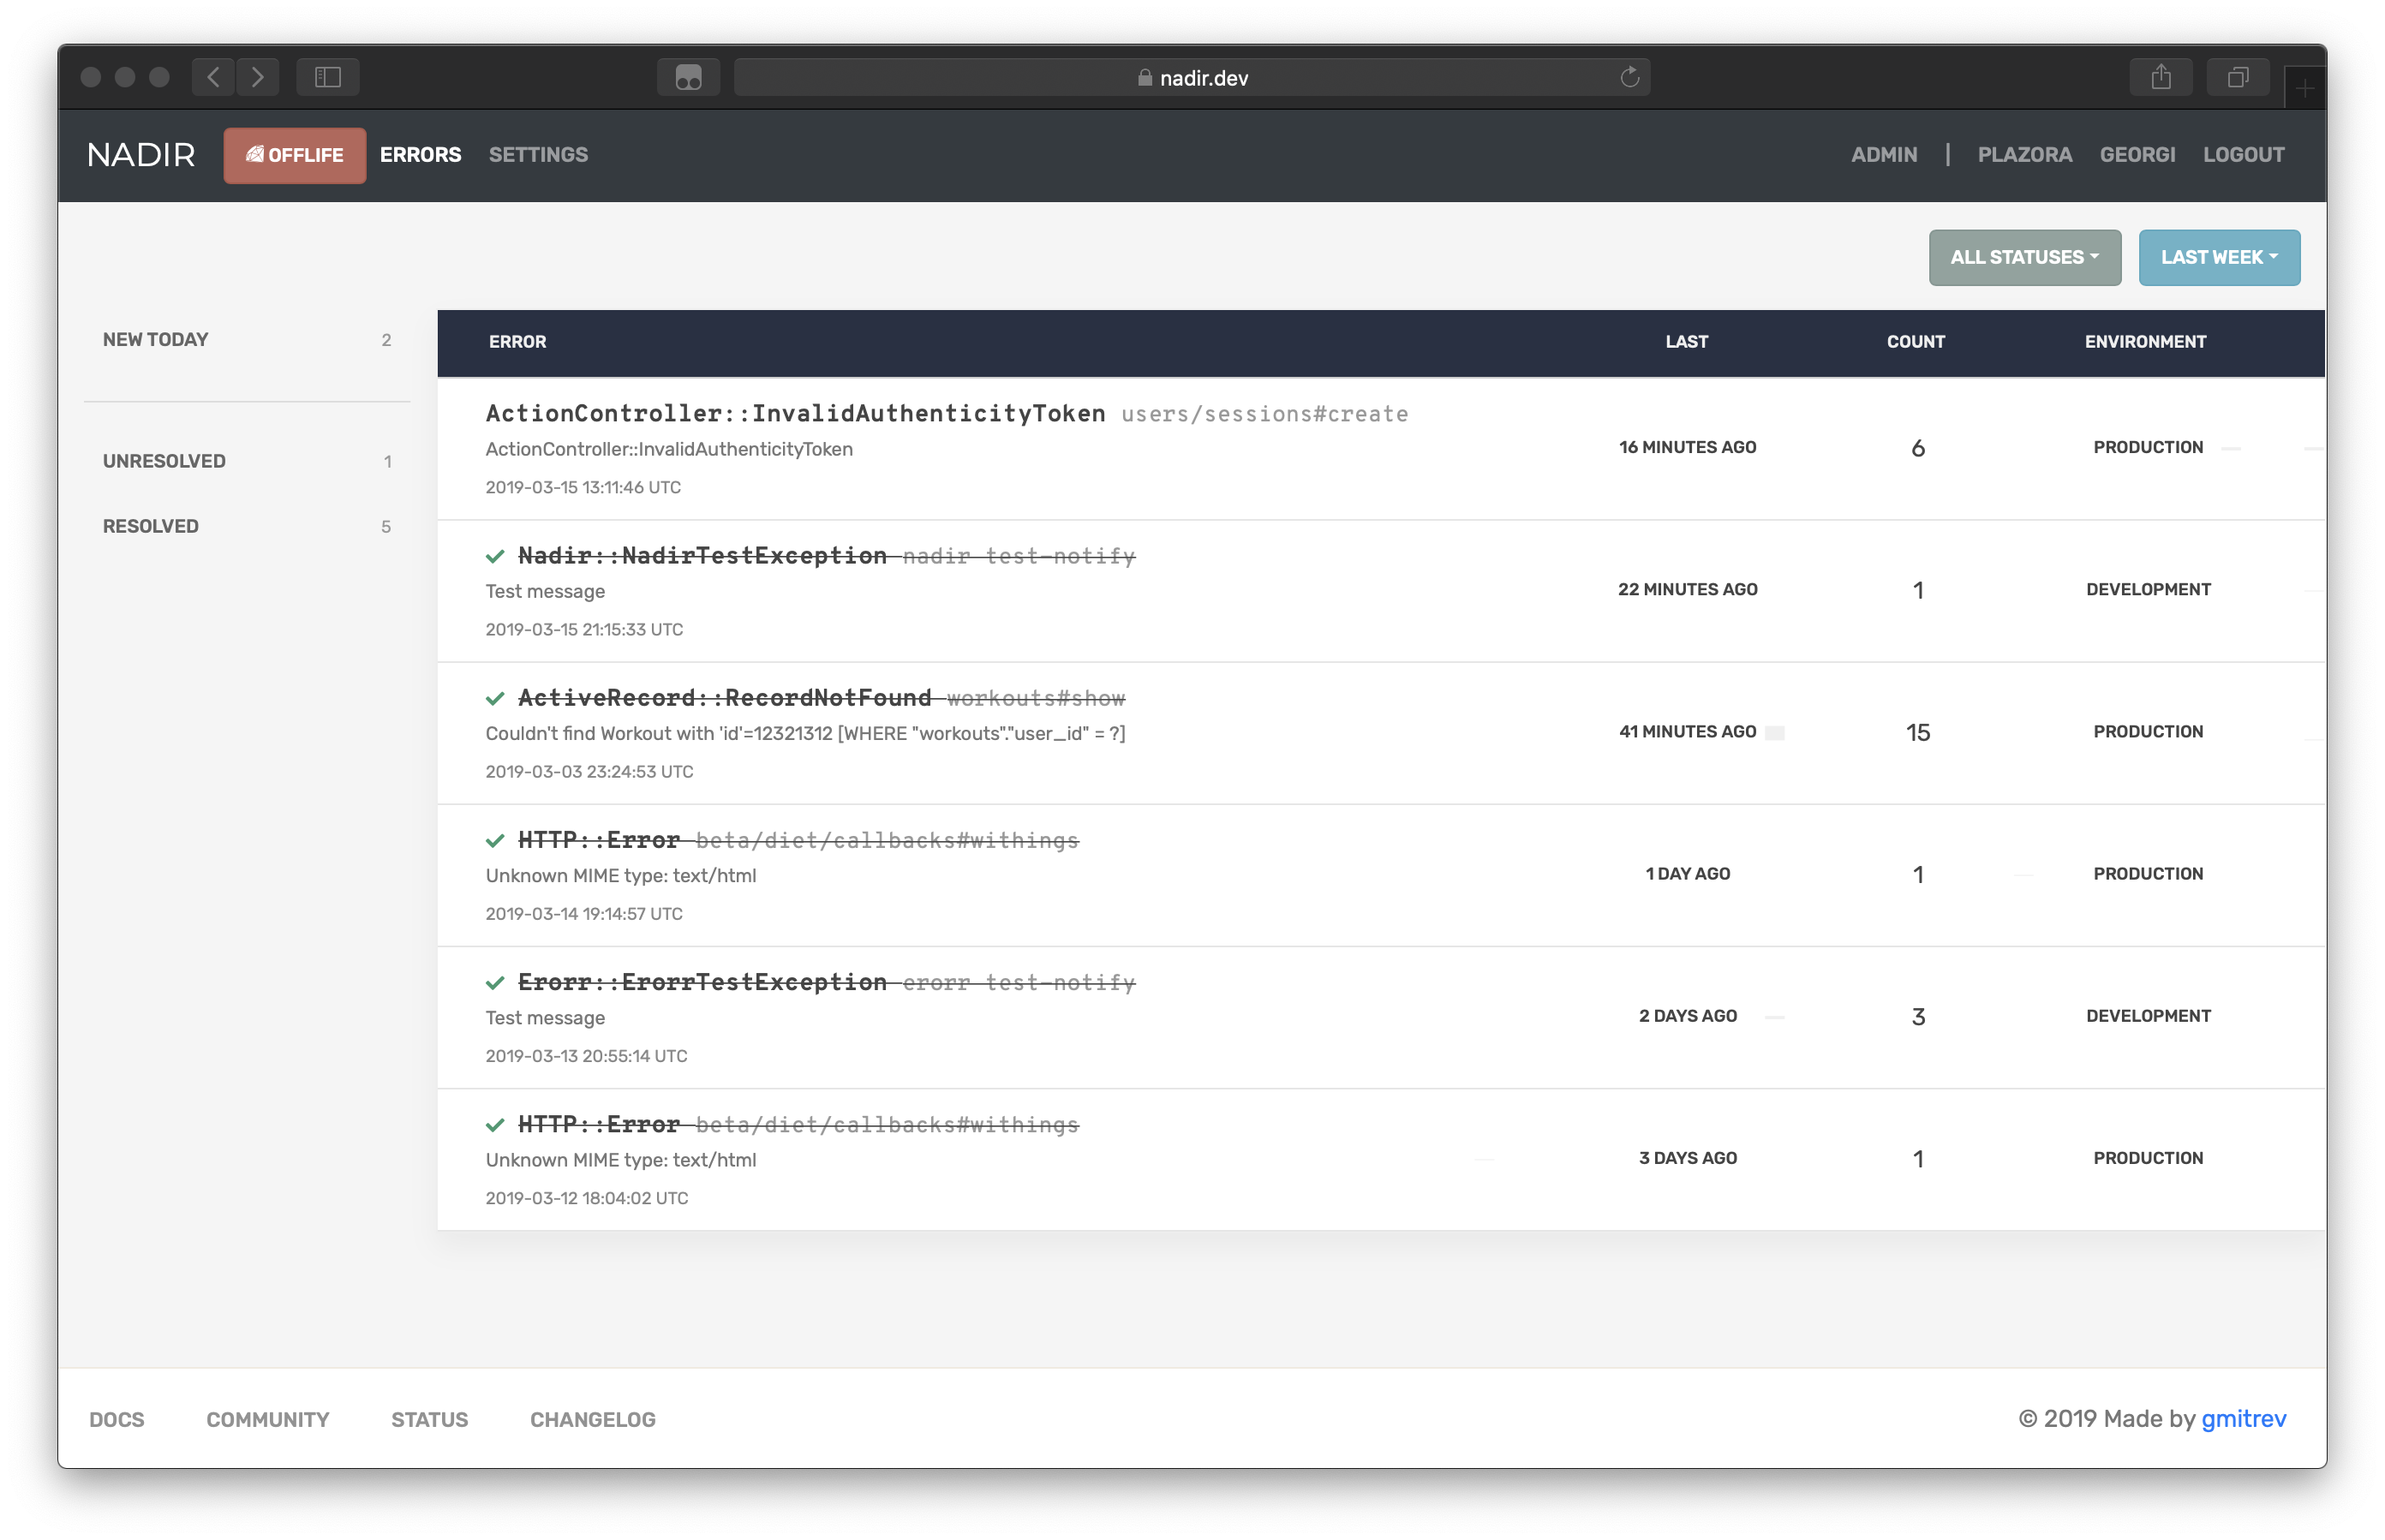2385x1540 pixels.
Task: Click green checkmark on ActiveRecord::RecordNotFound
Action: pyautogui.click(x=495, y=698)
